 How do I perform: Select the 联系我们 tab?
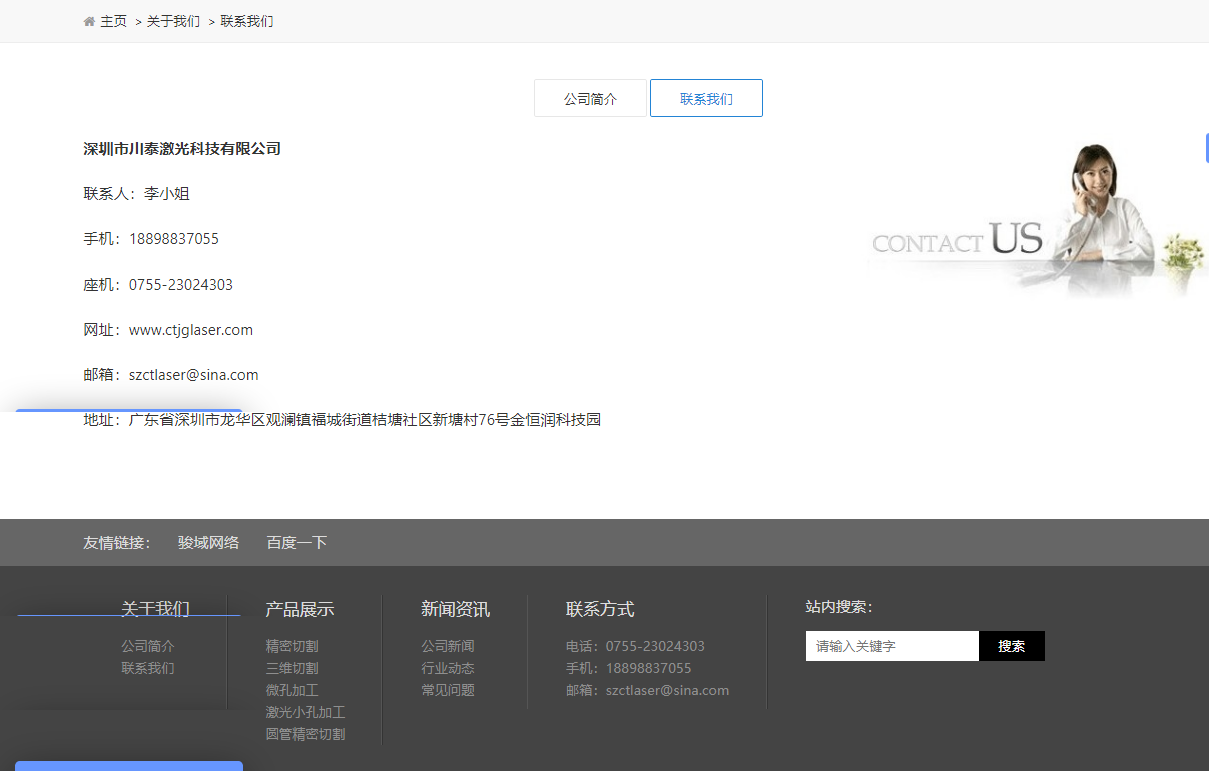pos(706,99)
